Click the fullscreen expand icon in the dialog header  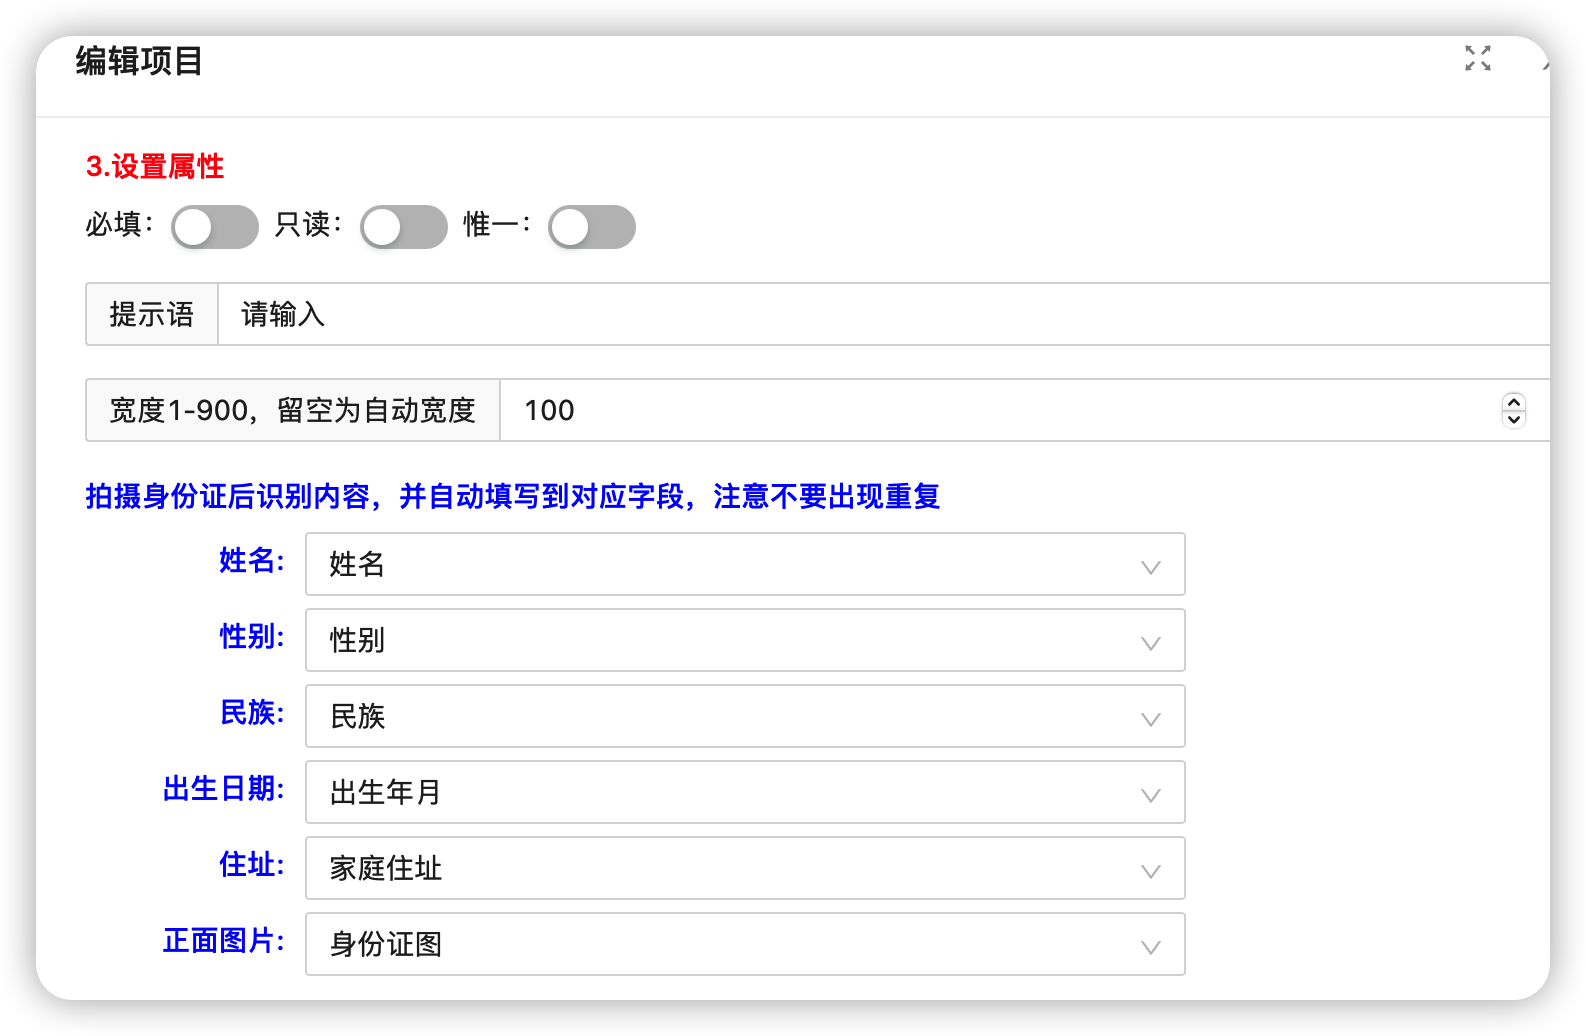tap(1478, 58)
